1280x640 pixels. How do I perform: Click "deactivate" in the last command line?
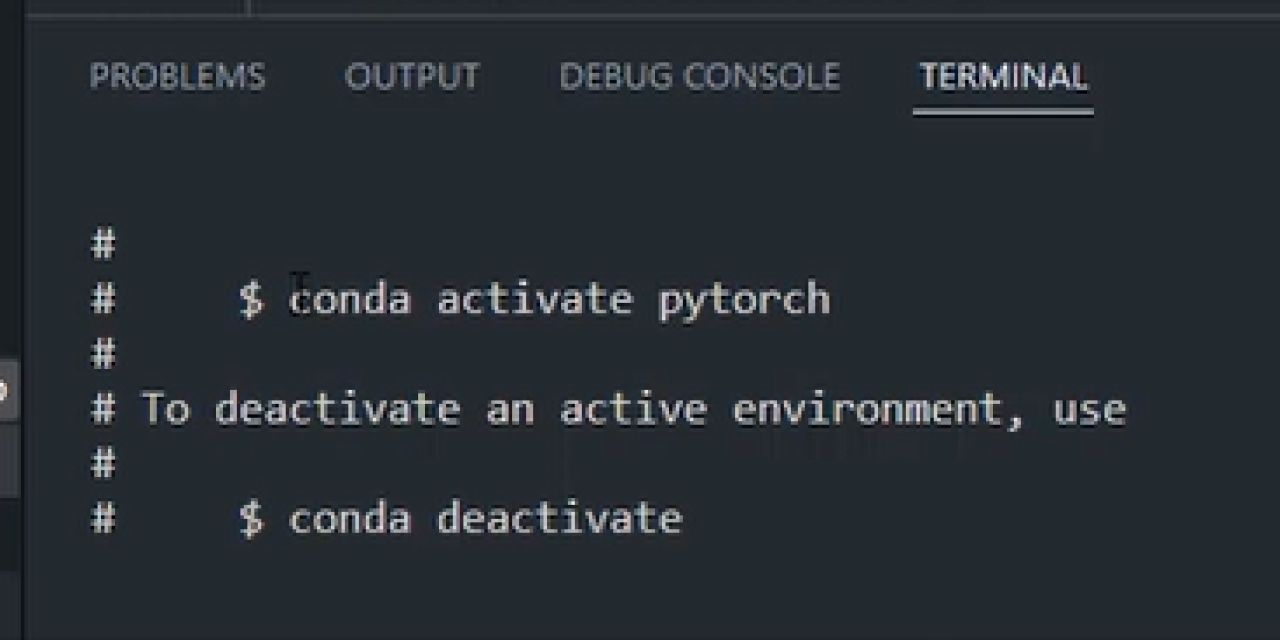click(559, 519)
